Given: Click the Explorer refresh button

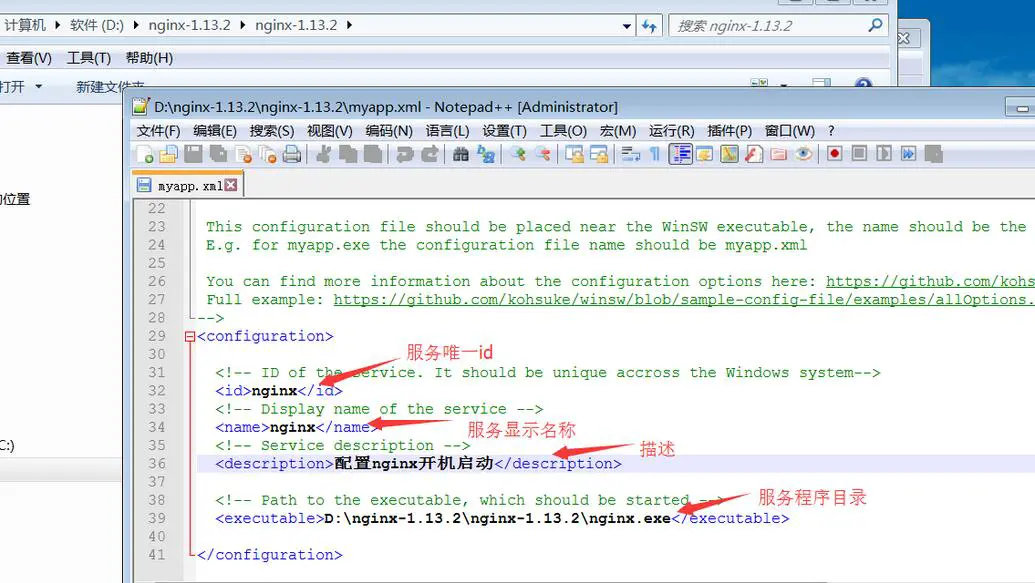Looking at the screenshot, I should click(x=650, y=26).
